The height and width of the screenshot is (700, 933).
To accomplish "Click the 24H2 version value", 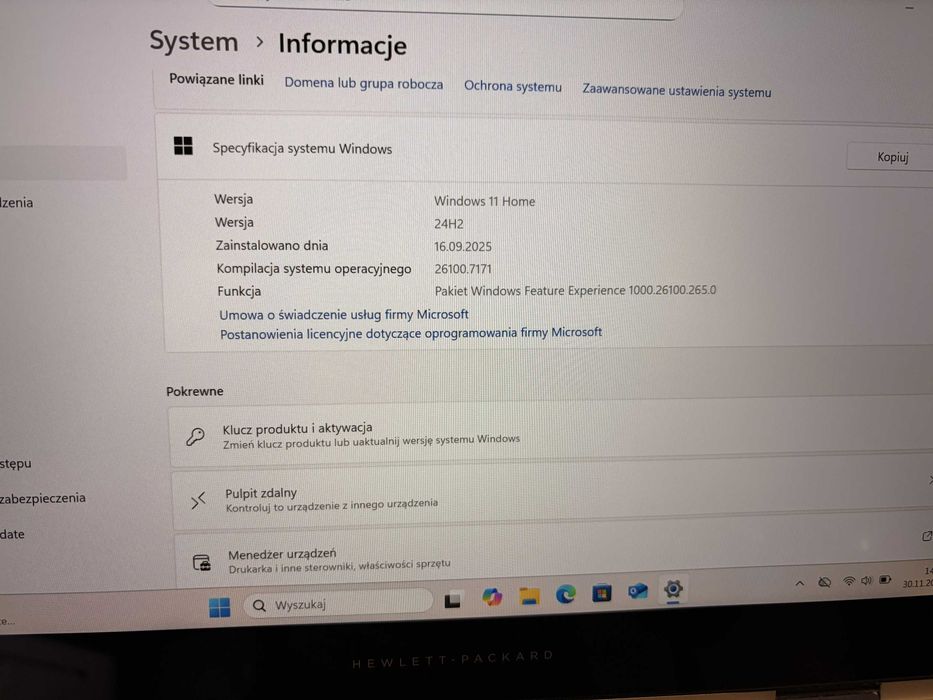I will 449,224.
